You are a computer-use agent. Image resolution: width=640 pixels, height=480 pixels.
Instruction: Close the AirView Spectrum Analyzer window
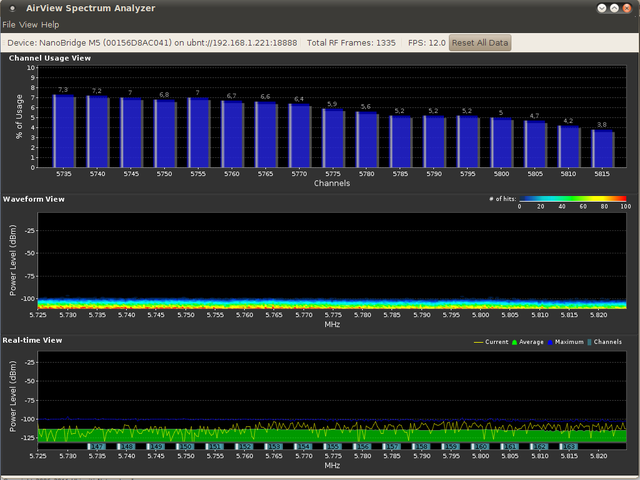627,8
